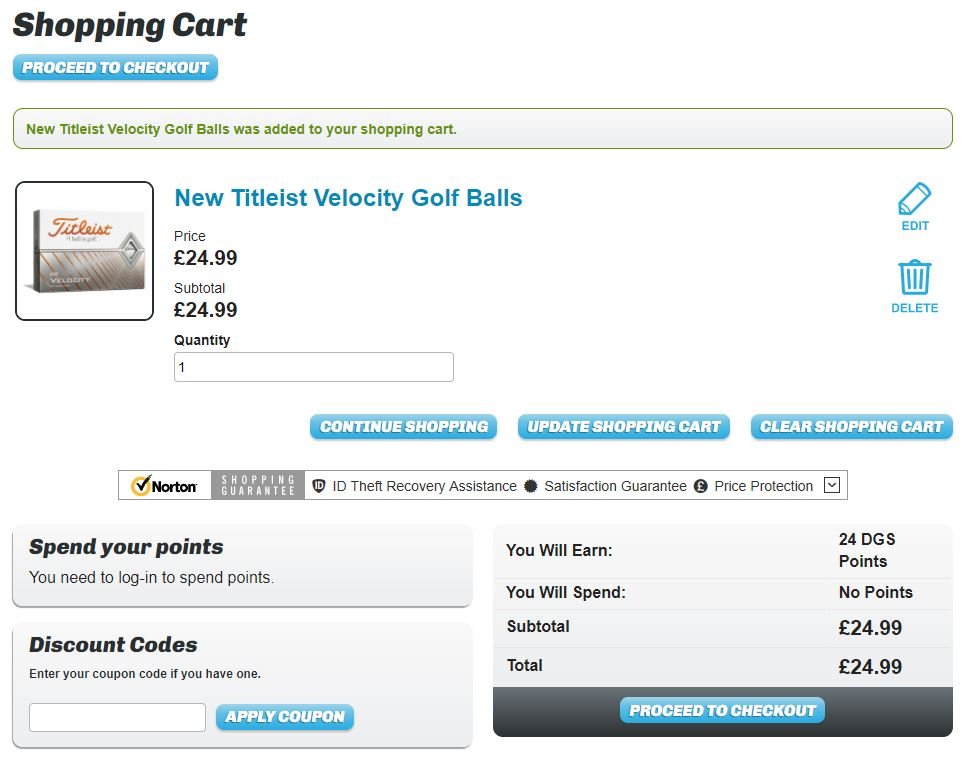Image resolution: width=966 pixels, height=762 pixels.
Task: Click Update Shopping Cart
Action: click(623, 426)
